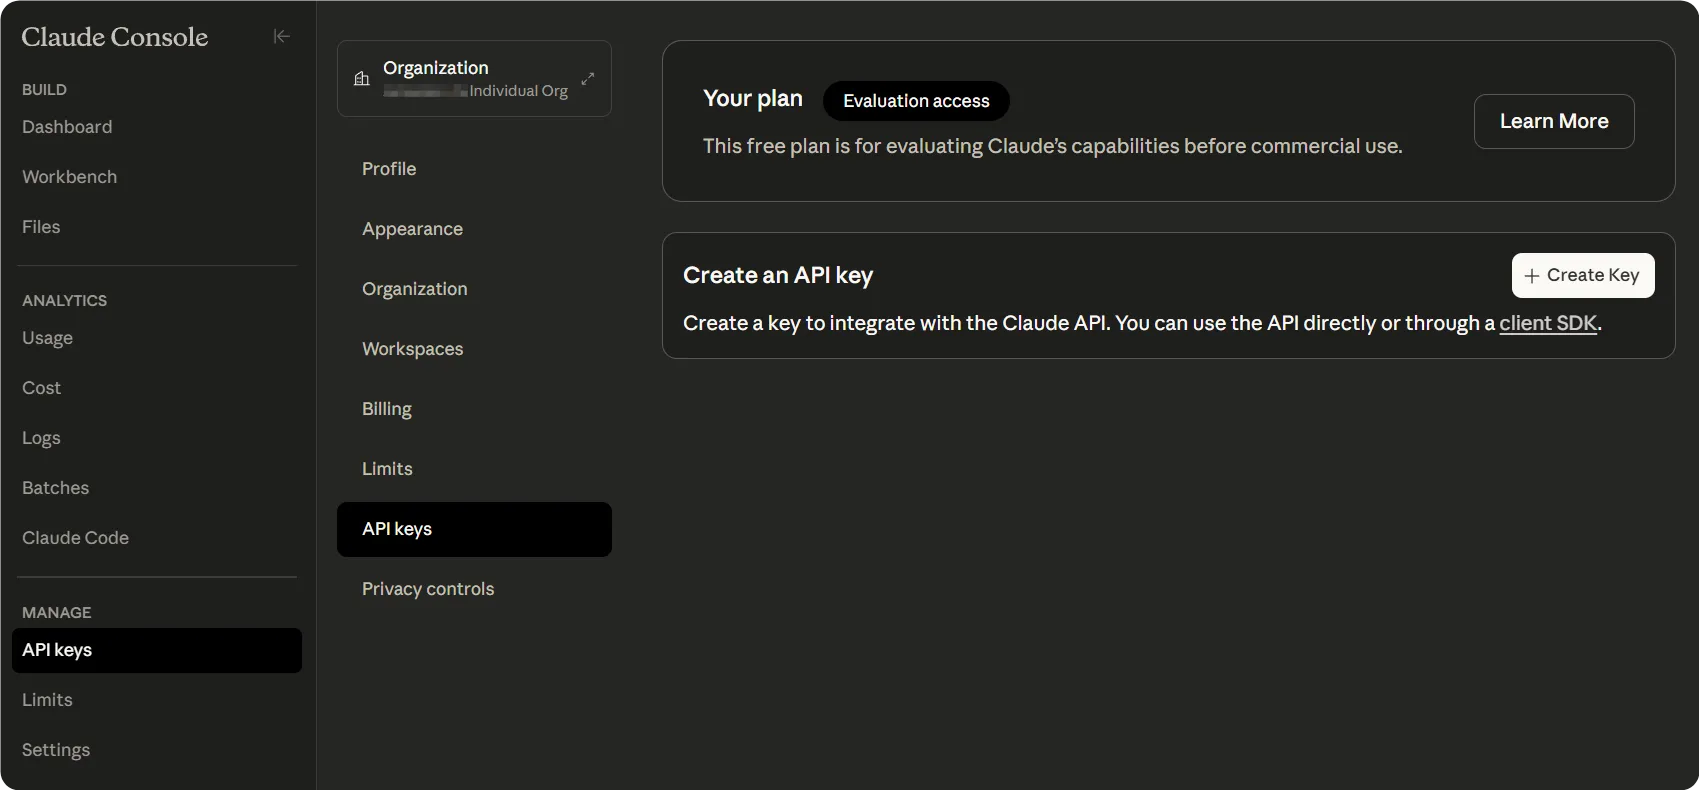Click the organization building icon
1699x790 pixels.
[x=362, y=79]
